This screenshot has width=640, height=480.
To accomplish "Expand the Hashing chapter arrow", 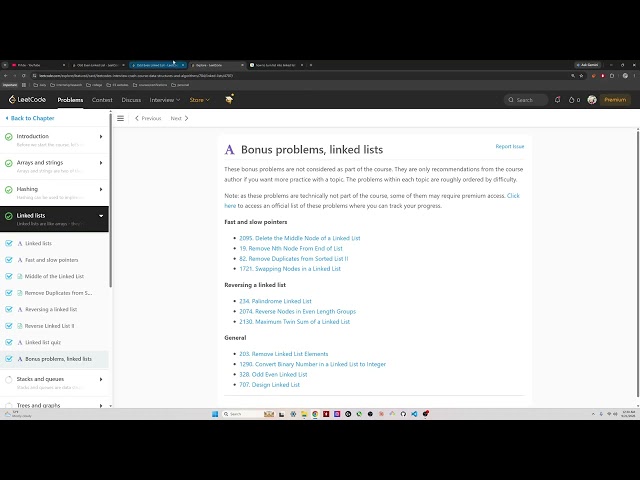I will coord(101,189).
